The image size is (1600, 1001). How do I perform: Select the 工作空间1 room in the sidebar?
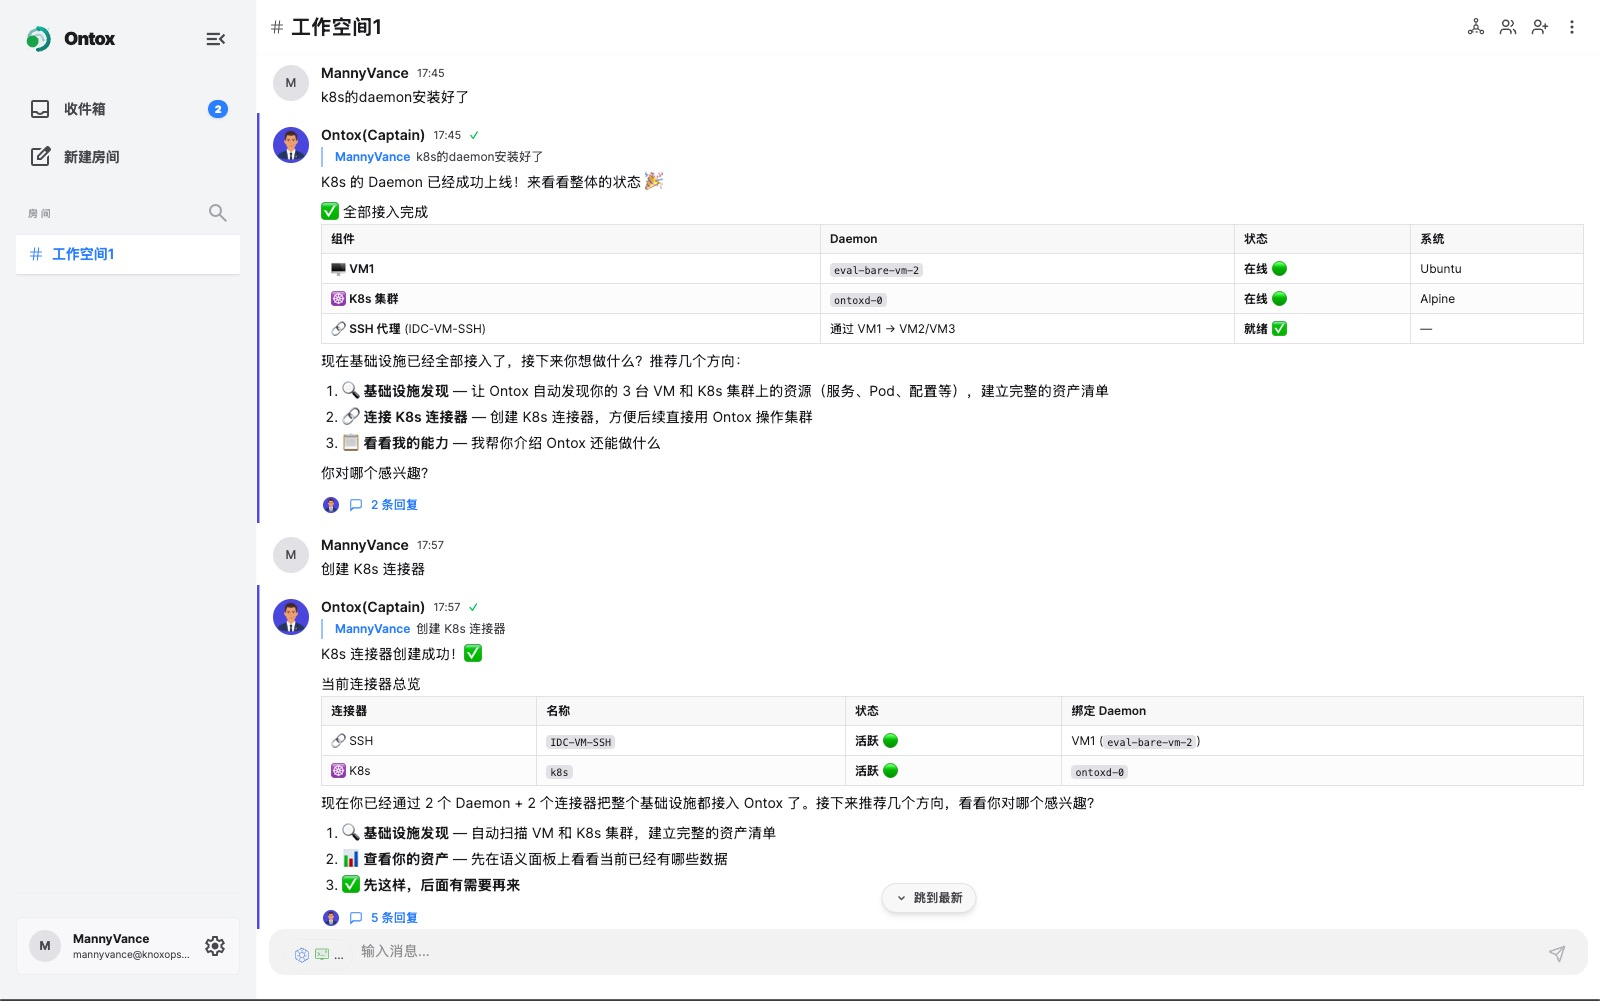(128, 254)
